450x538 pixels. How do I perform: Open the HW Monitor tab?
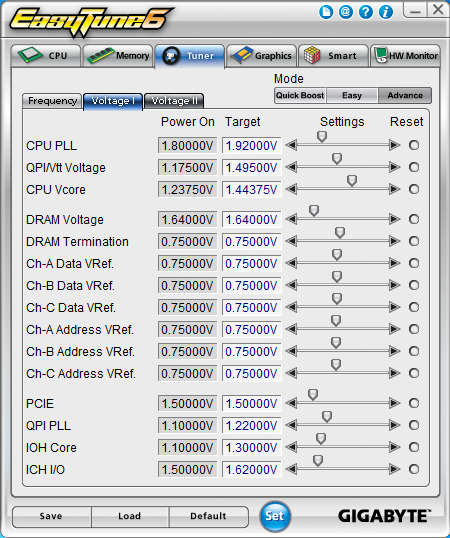[x=405, y=56]
